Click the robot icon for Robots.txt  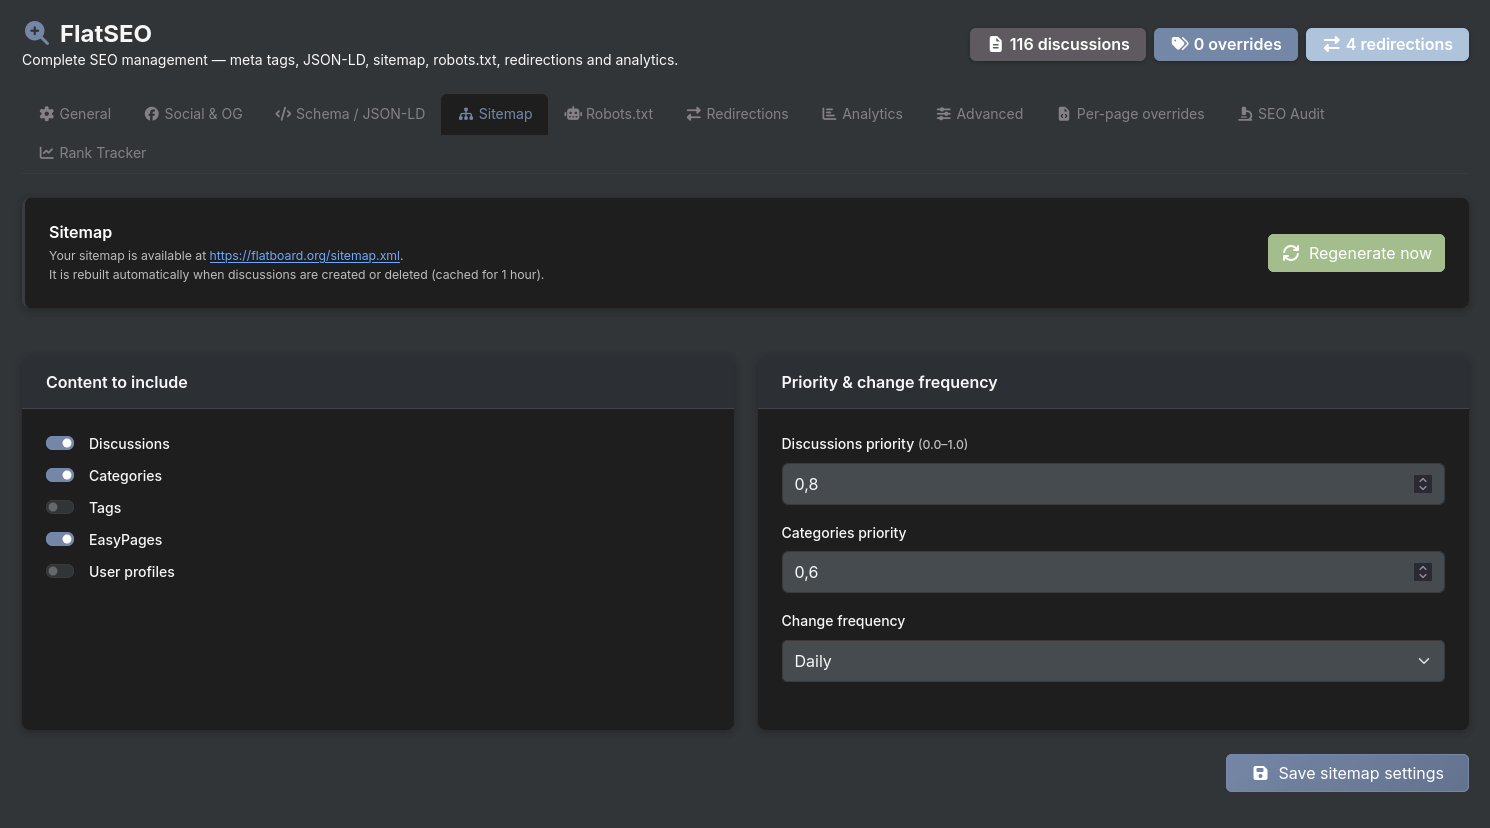tap(573, 114)
